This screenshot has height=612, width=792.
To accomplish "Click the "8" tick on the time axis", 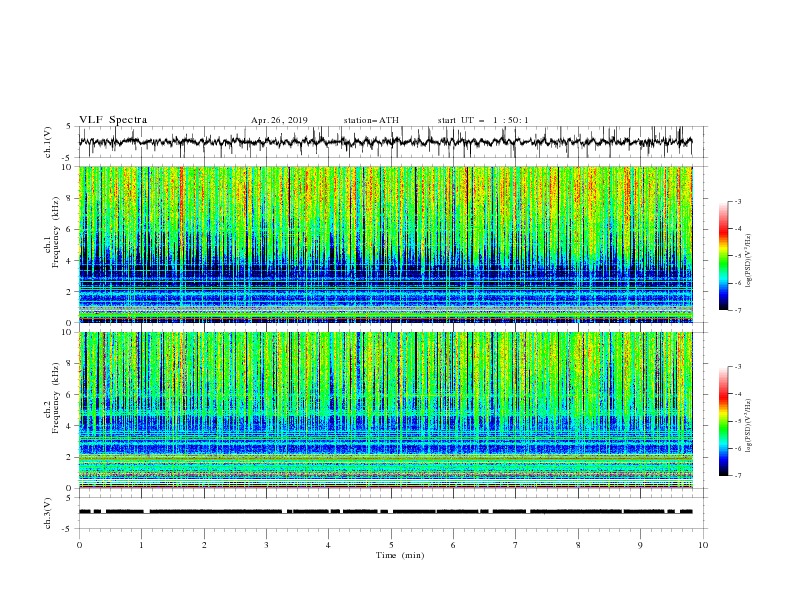I will 578,545.
